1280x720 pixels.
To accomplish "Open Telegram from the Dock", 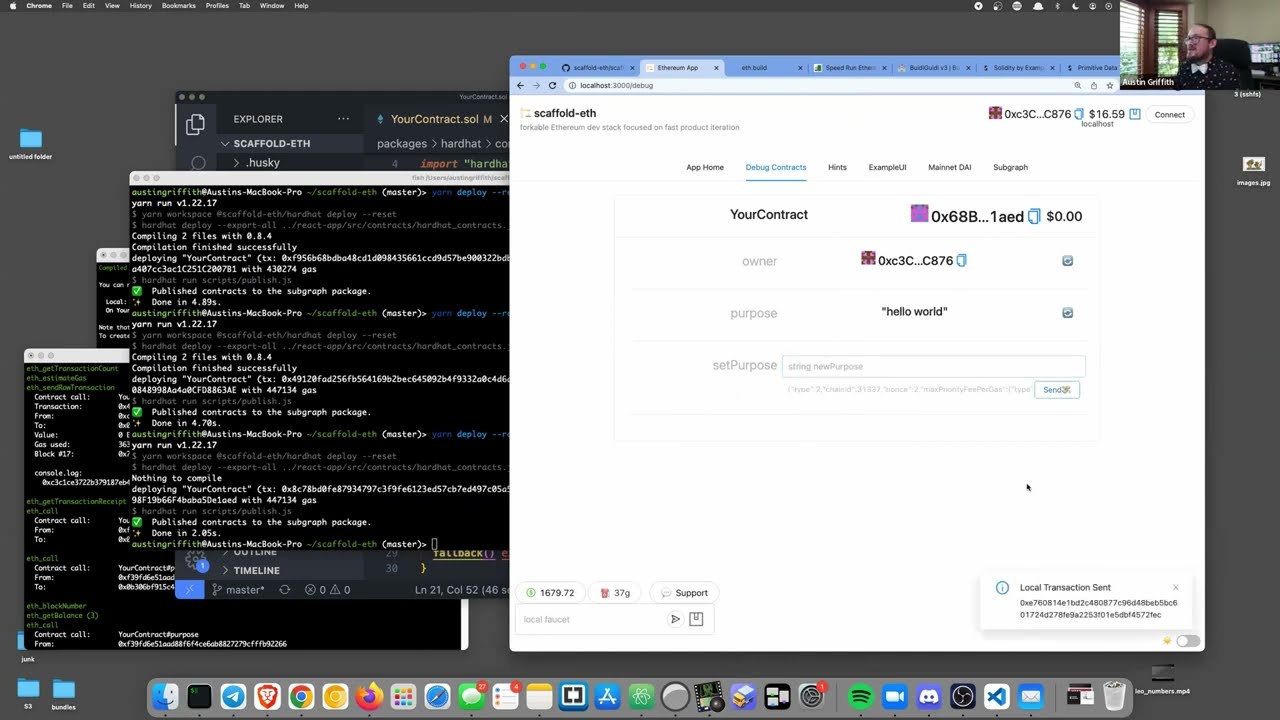I will tap(233, 696).
